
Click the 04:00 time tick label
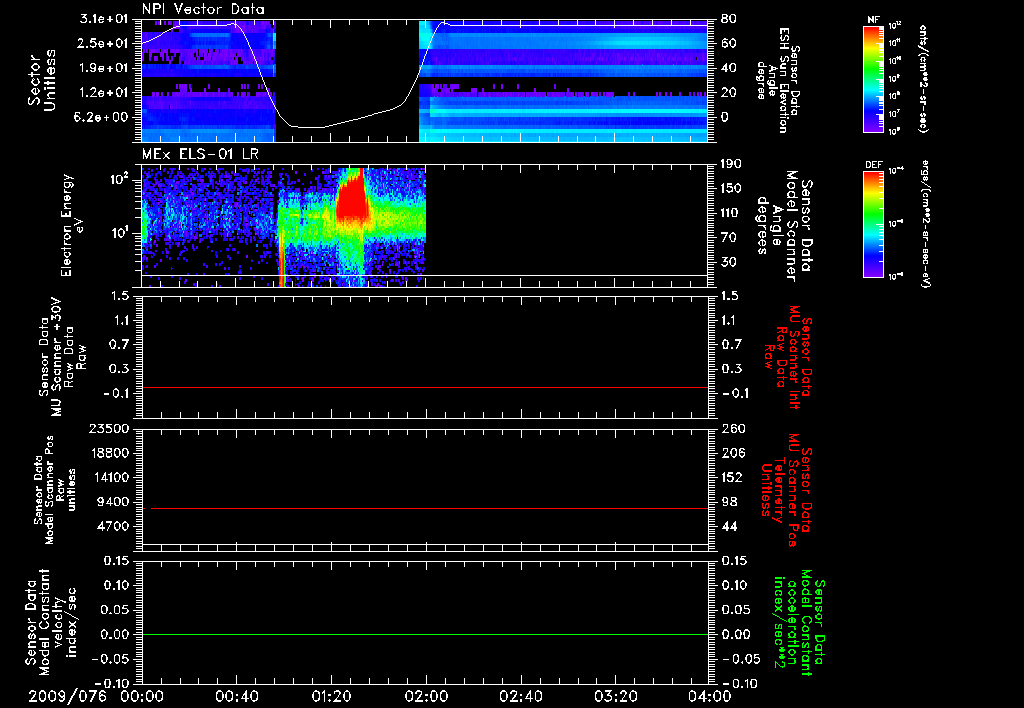710,696
